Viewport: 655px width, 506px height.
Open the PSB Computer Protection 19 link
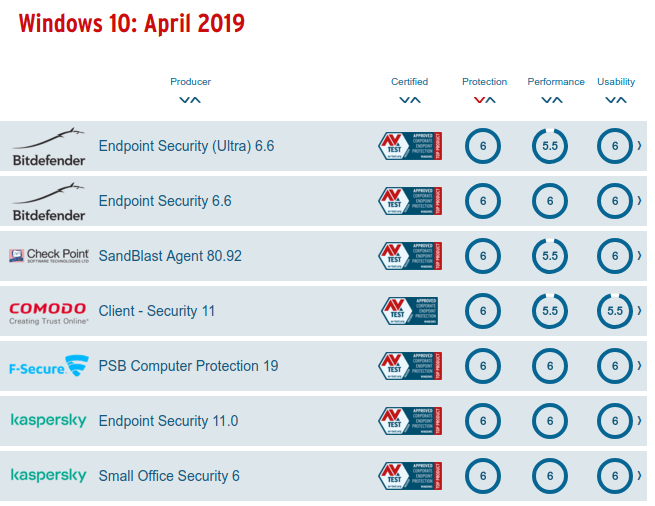188,366
